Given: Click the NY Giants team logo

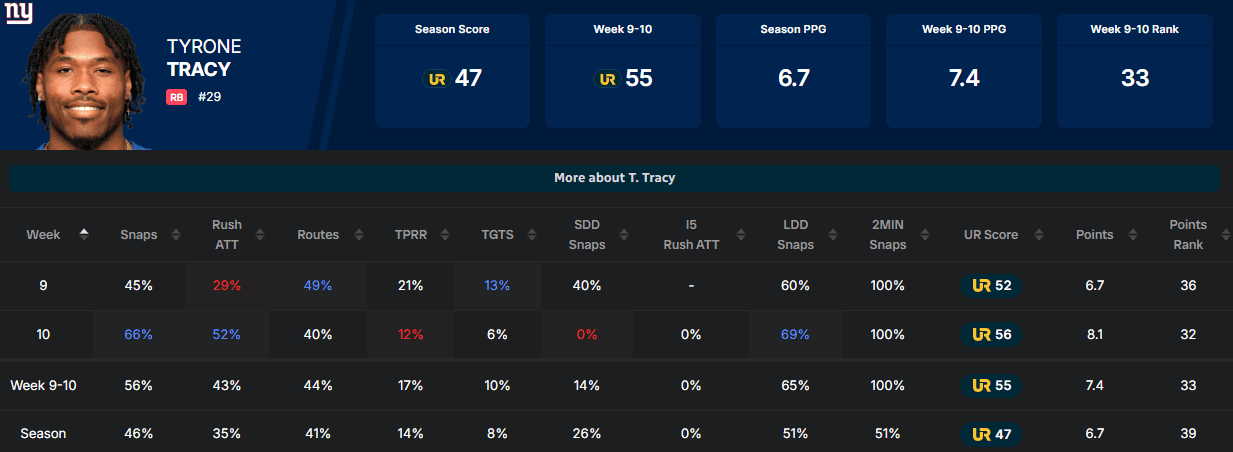Looking at the screenshot, I should [18, 14].
